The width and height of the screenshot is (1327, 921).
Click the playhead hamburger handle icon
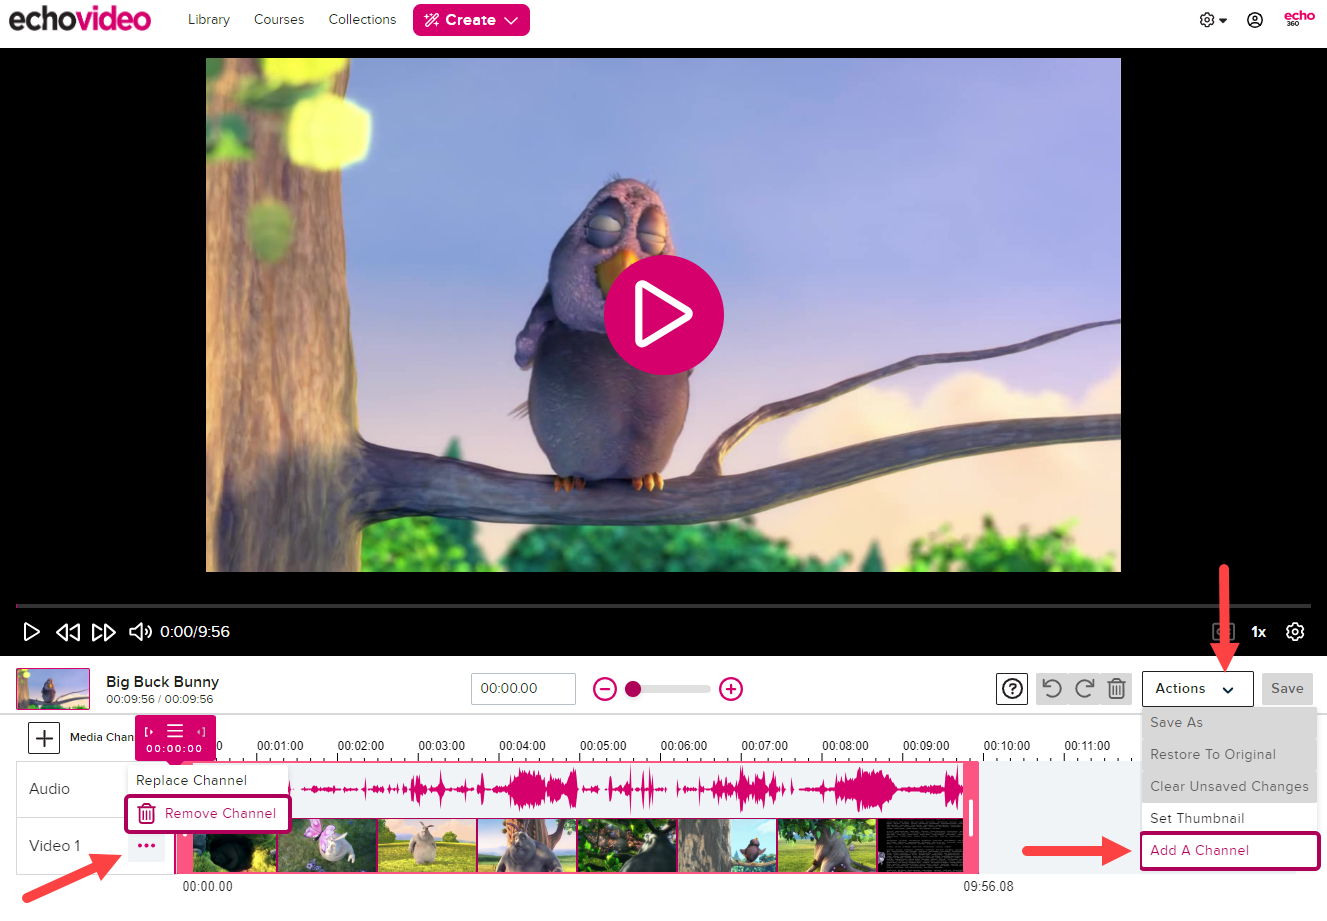(175, 731)
